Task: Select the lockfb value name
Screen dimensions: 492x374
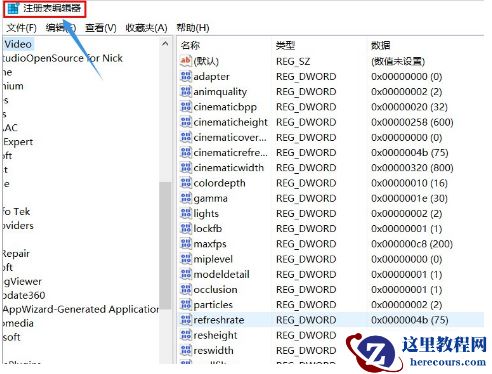Action: tap(208, 229)
